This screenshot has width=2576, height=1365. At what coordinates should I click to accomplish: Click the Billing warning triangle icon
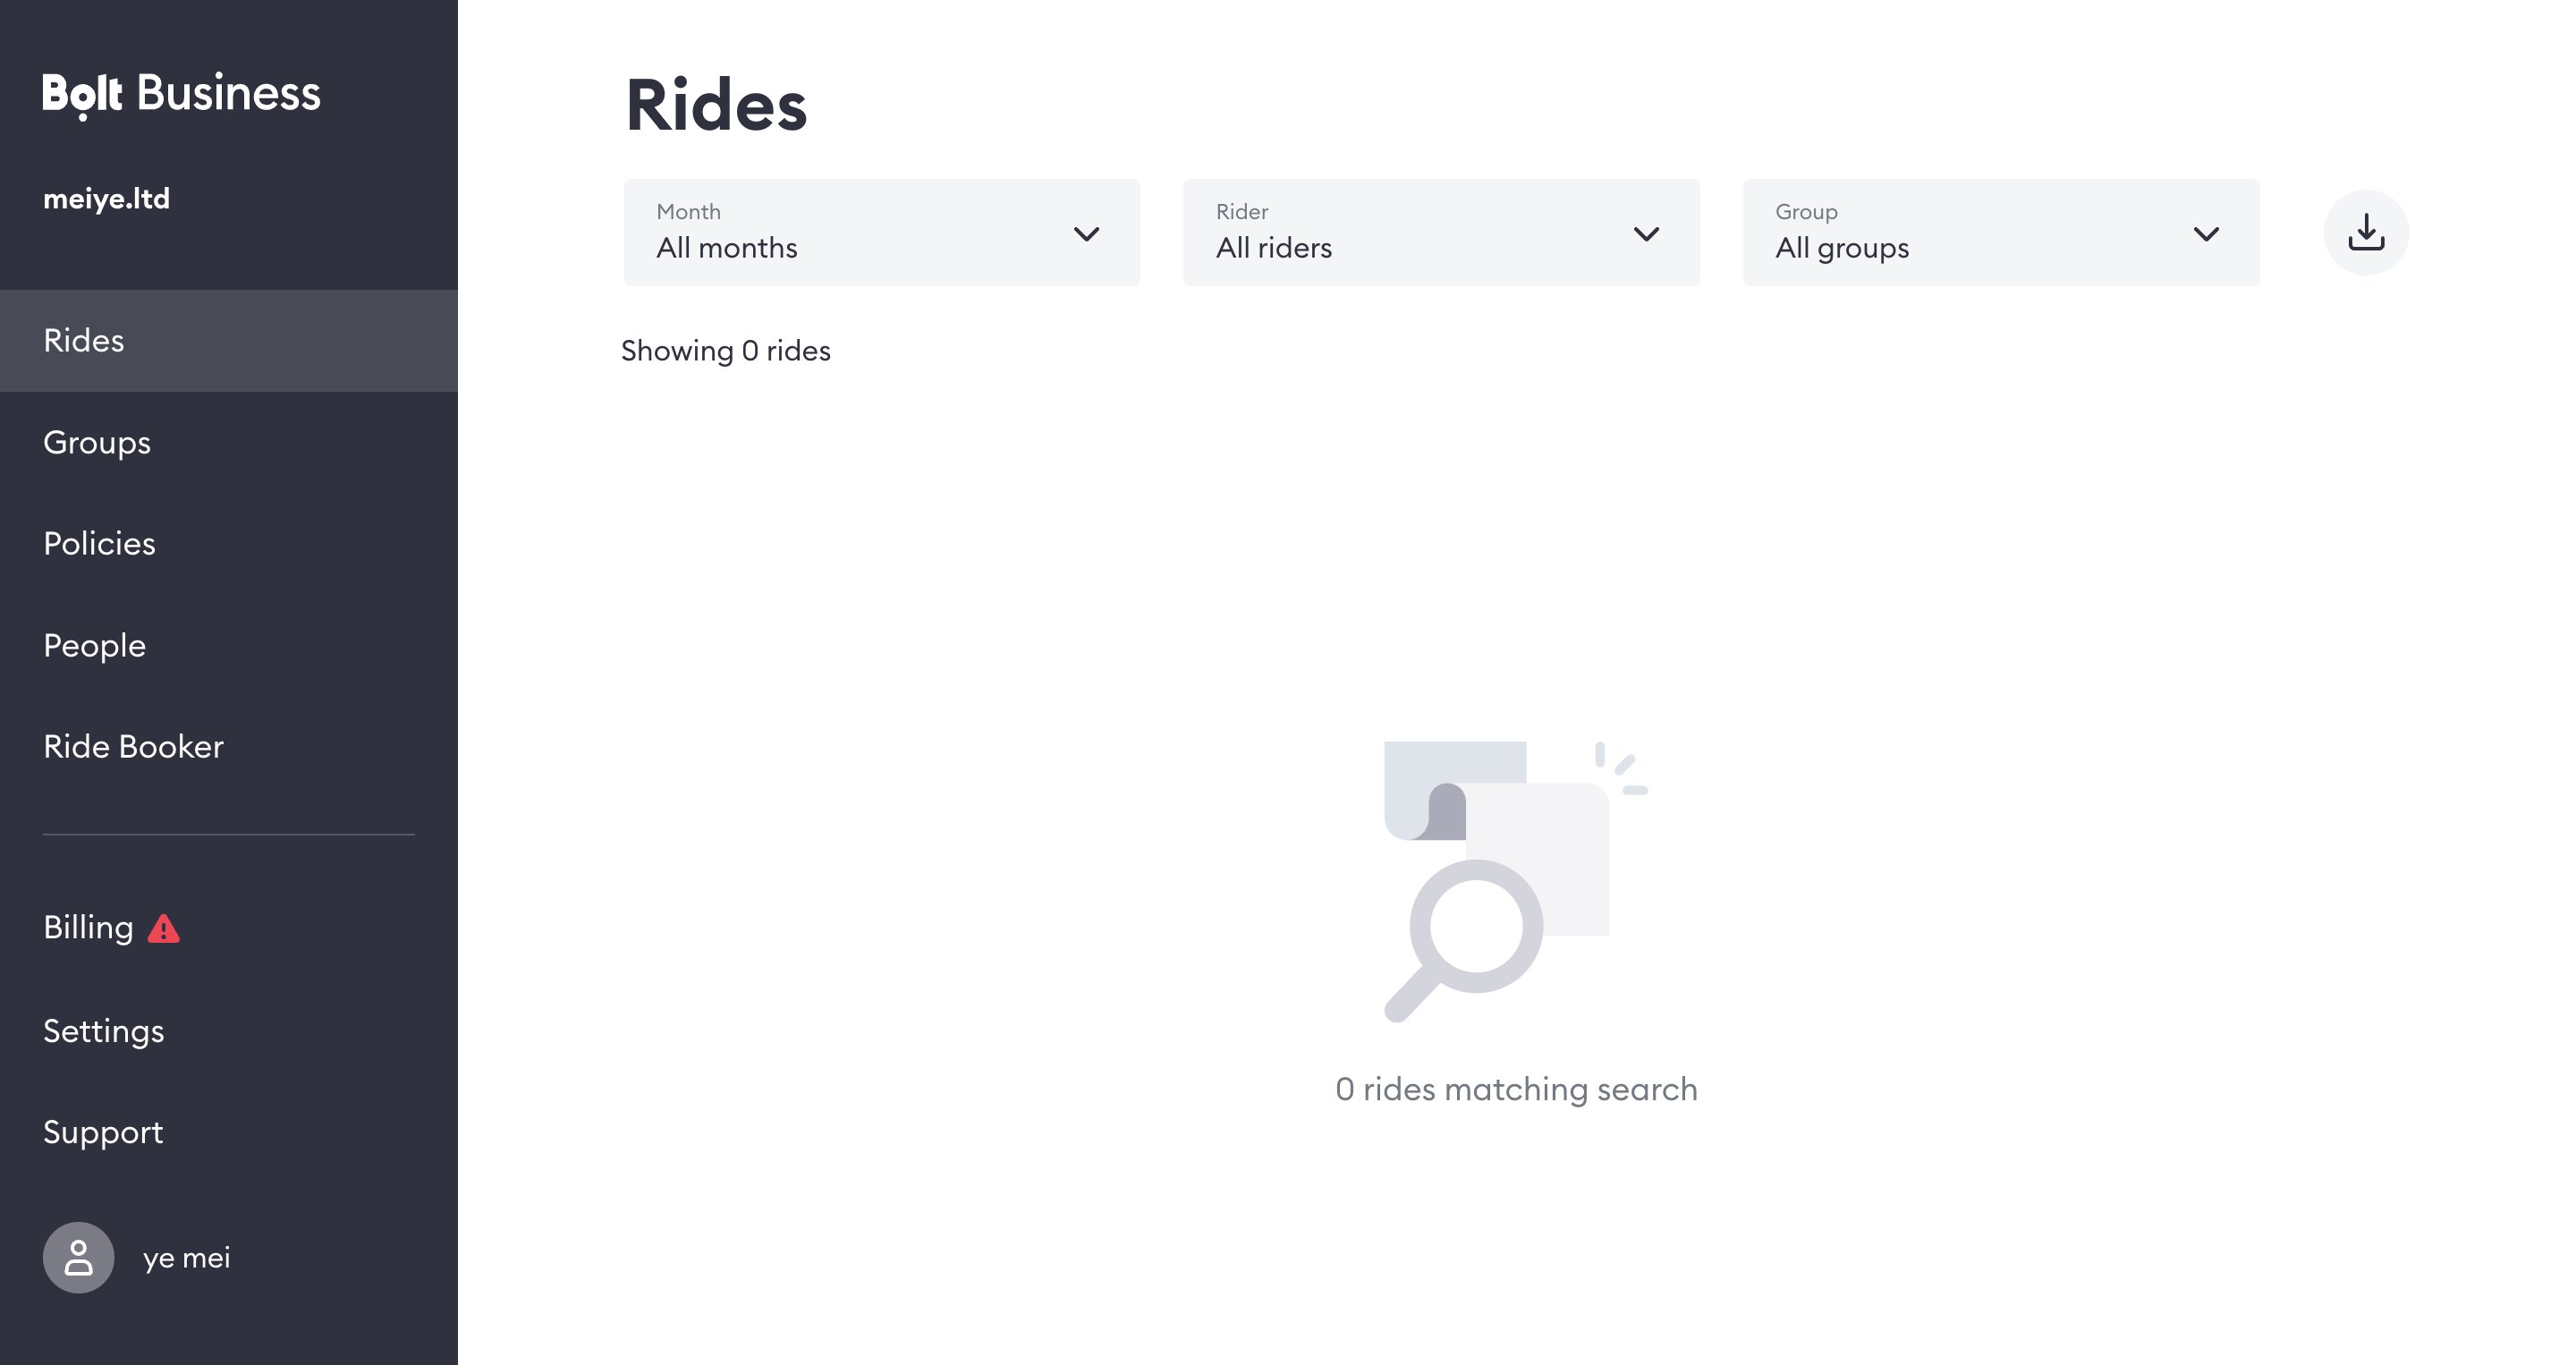tap(164, 929)
